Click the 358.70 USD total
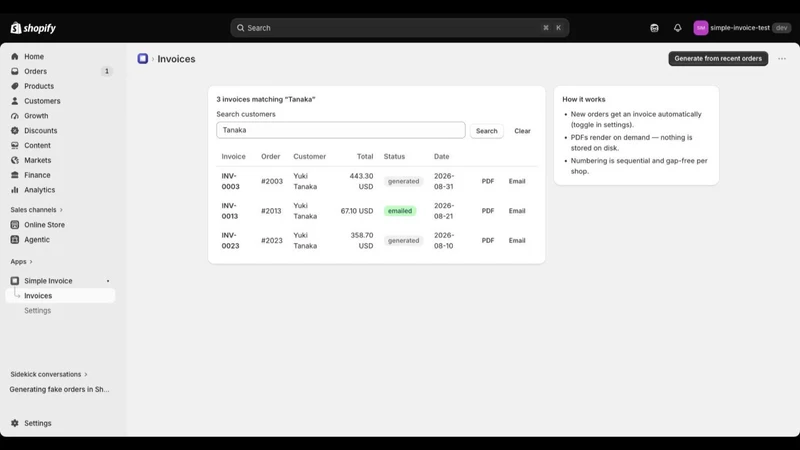 [x=362, y=240]
